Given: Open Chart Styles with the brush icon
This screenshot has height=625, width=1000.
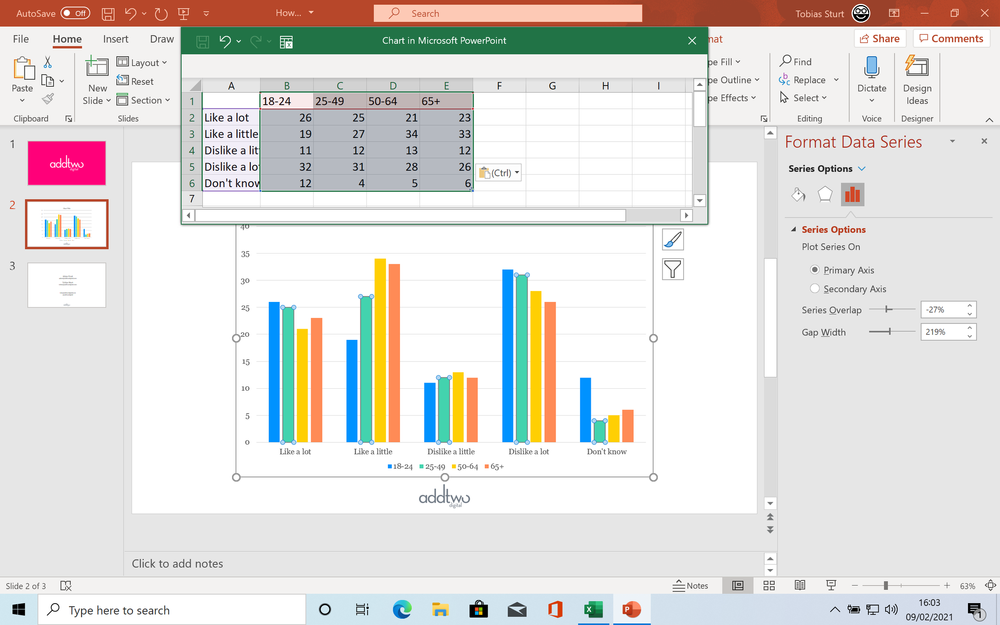Looking at the screenshot, I should 672,239.
